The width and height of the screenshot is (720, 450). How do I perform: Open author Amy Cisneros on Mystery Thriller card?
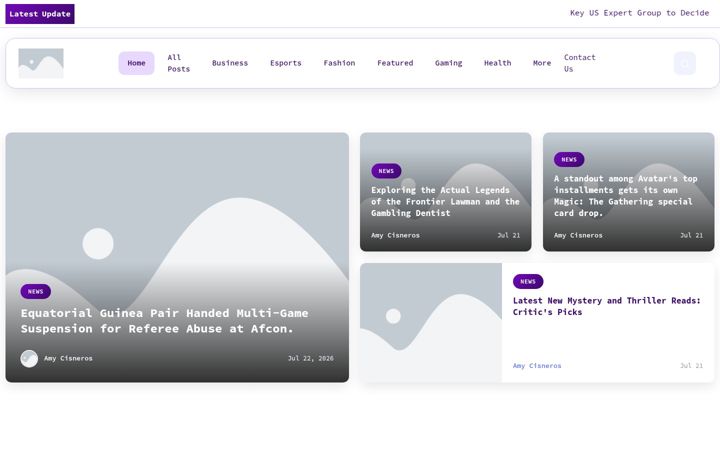(537, 366)
